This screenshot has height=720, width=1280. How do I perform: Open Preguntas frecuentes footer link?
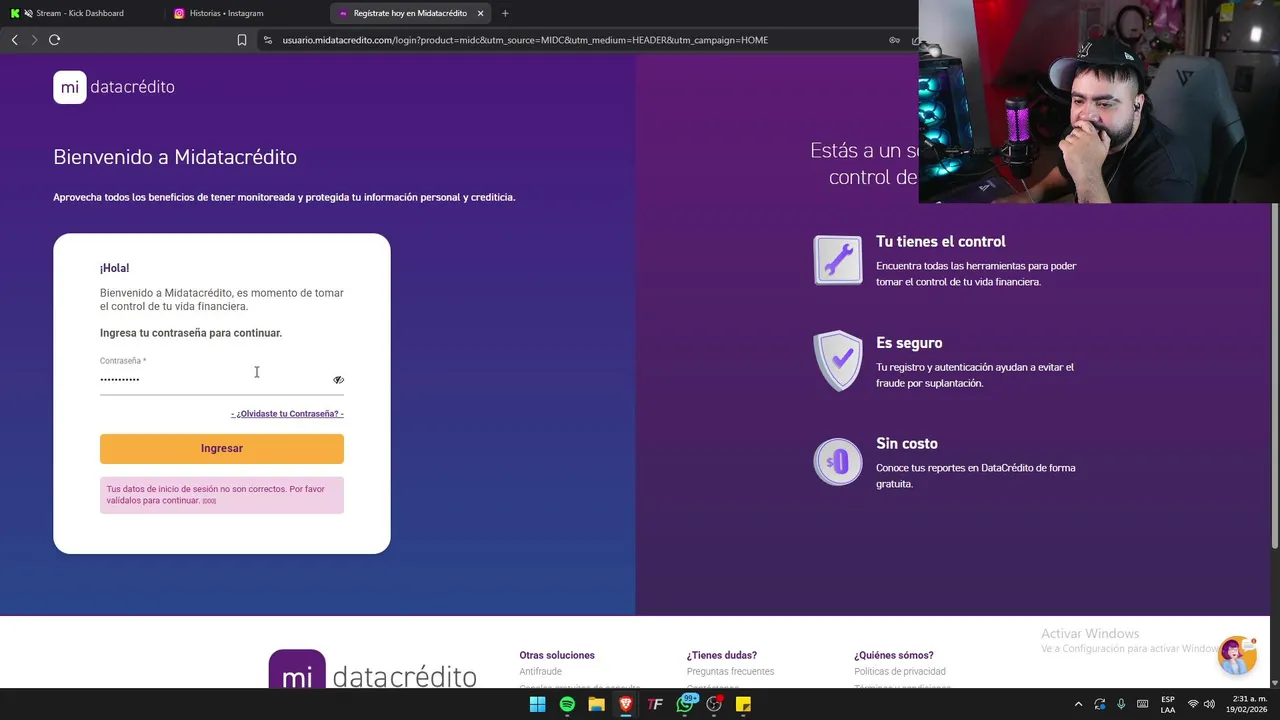[x=730, y=672]
